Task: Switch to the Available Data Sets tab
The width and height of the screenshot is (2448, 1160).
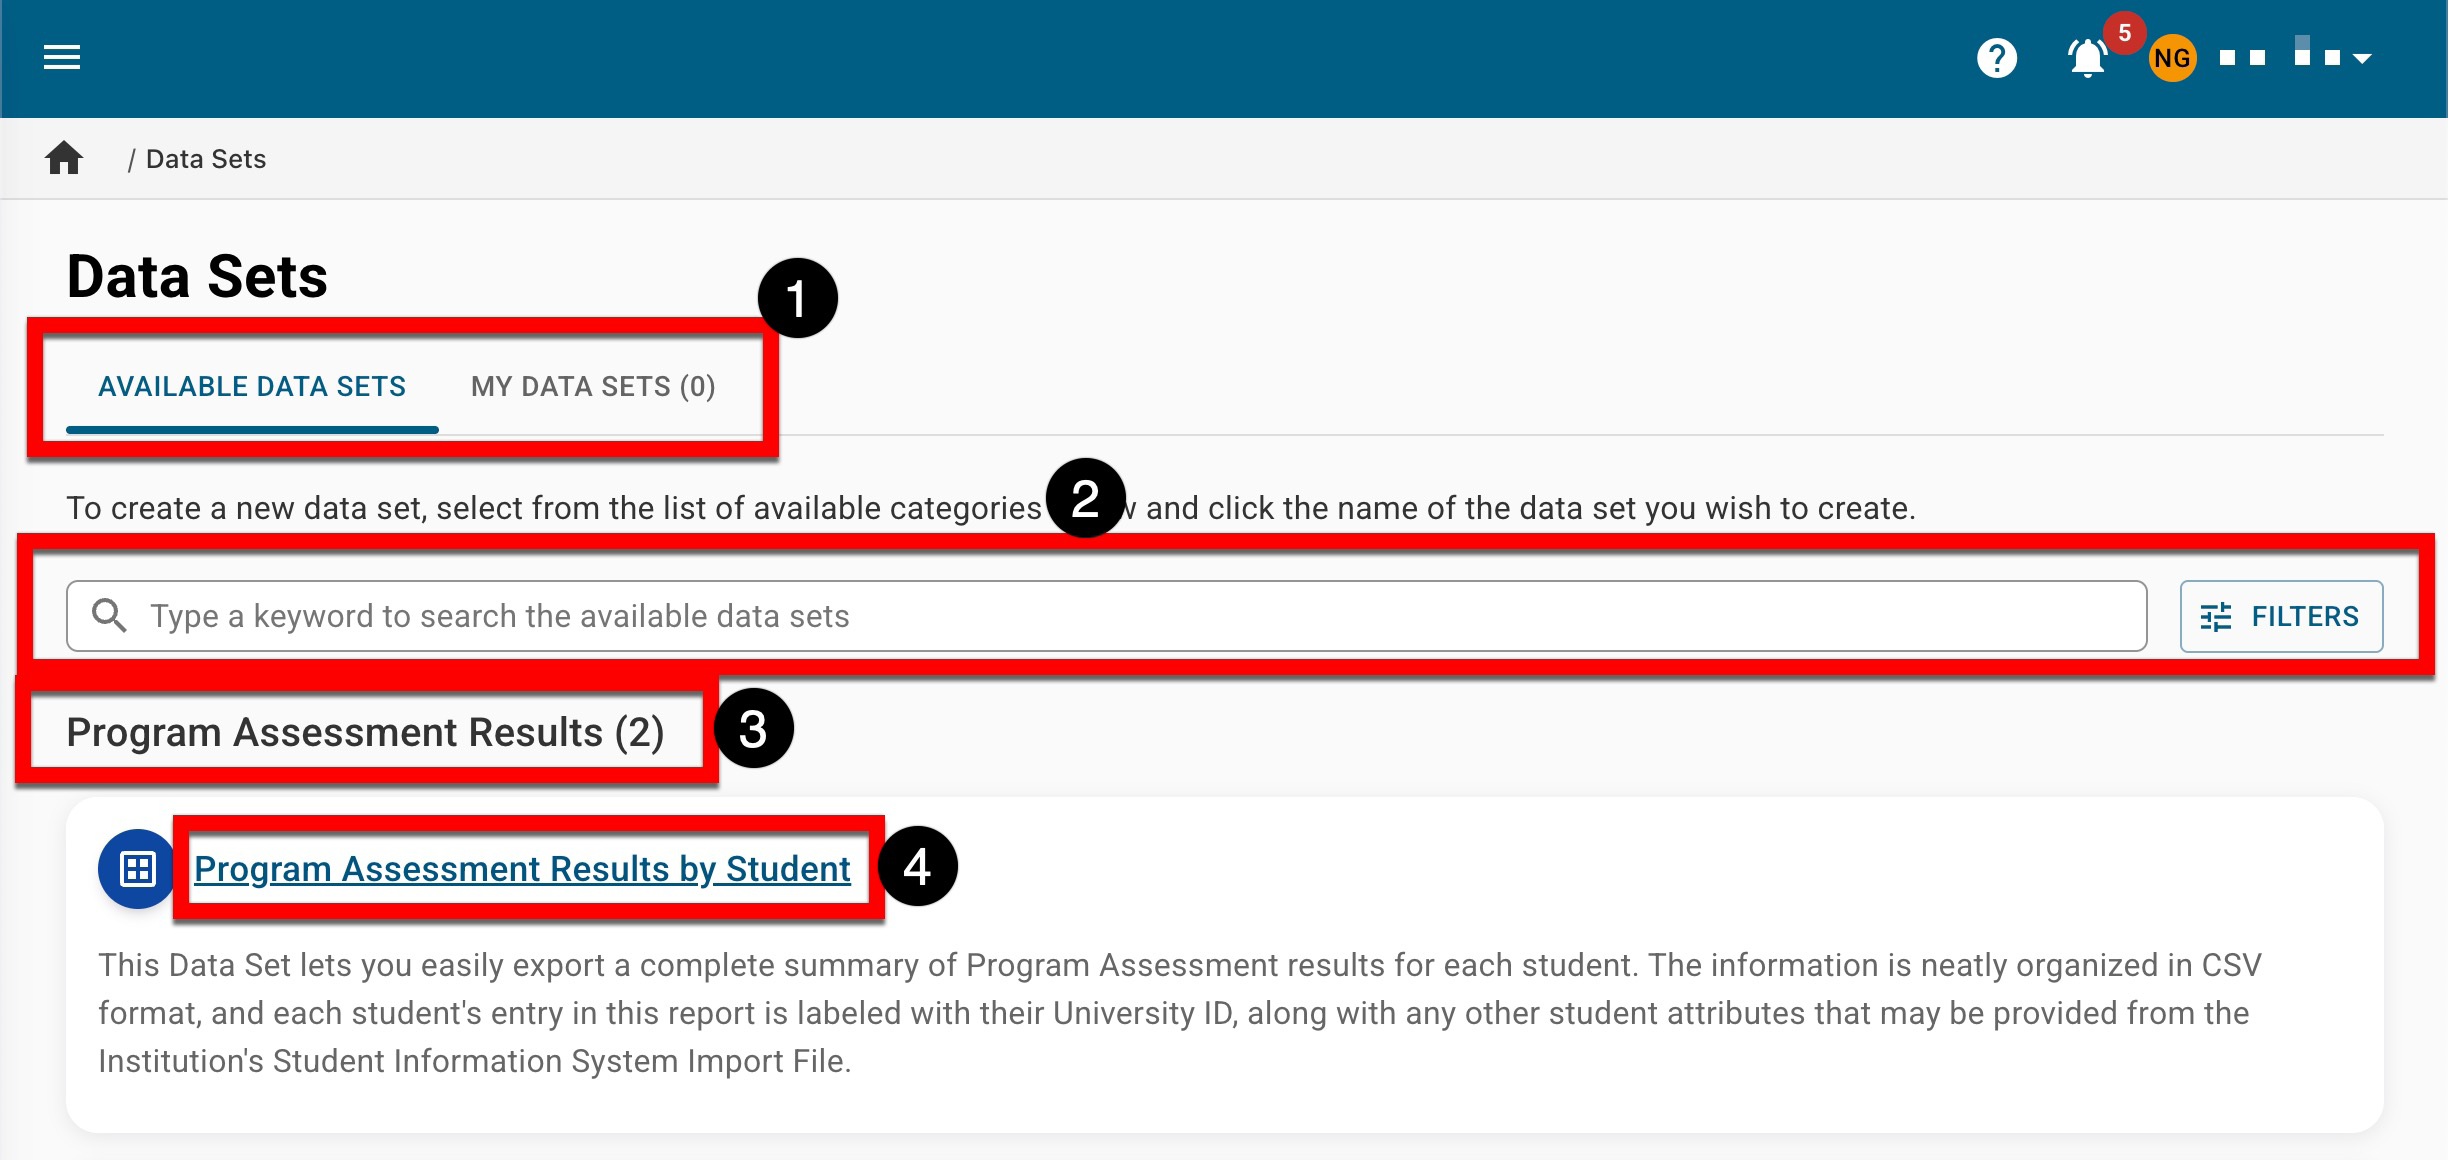Action: pyautogui.click(x=252, y=387)
